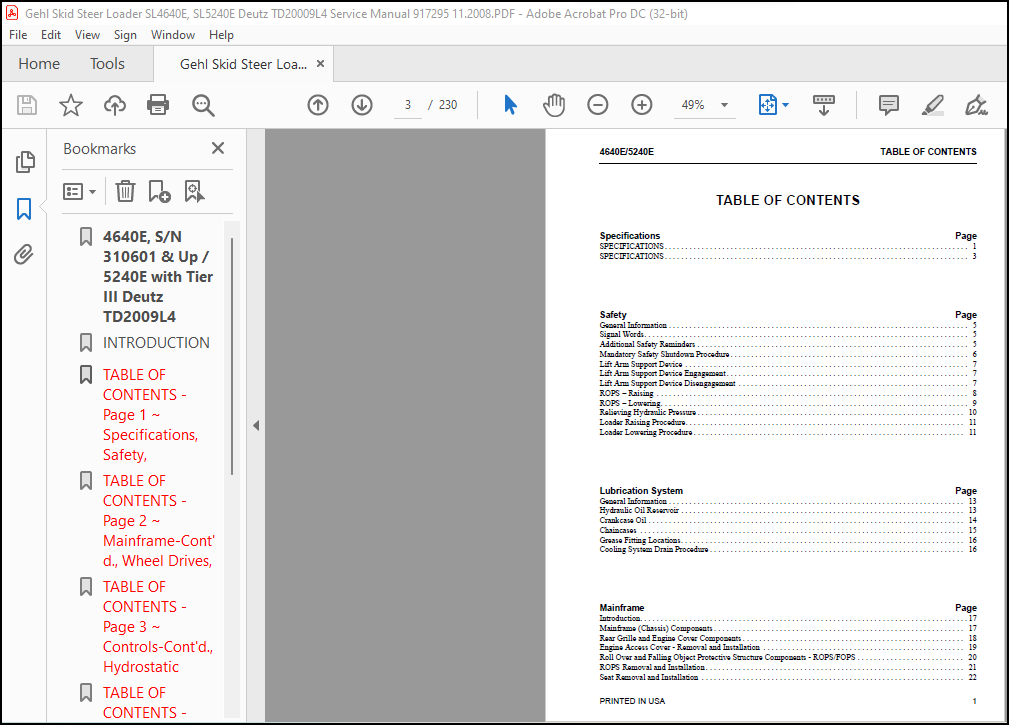Open Table of Contents Page 2 bookmark

(158, 520)
